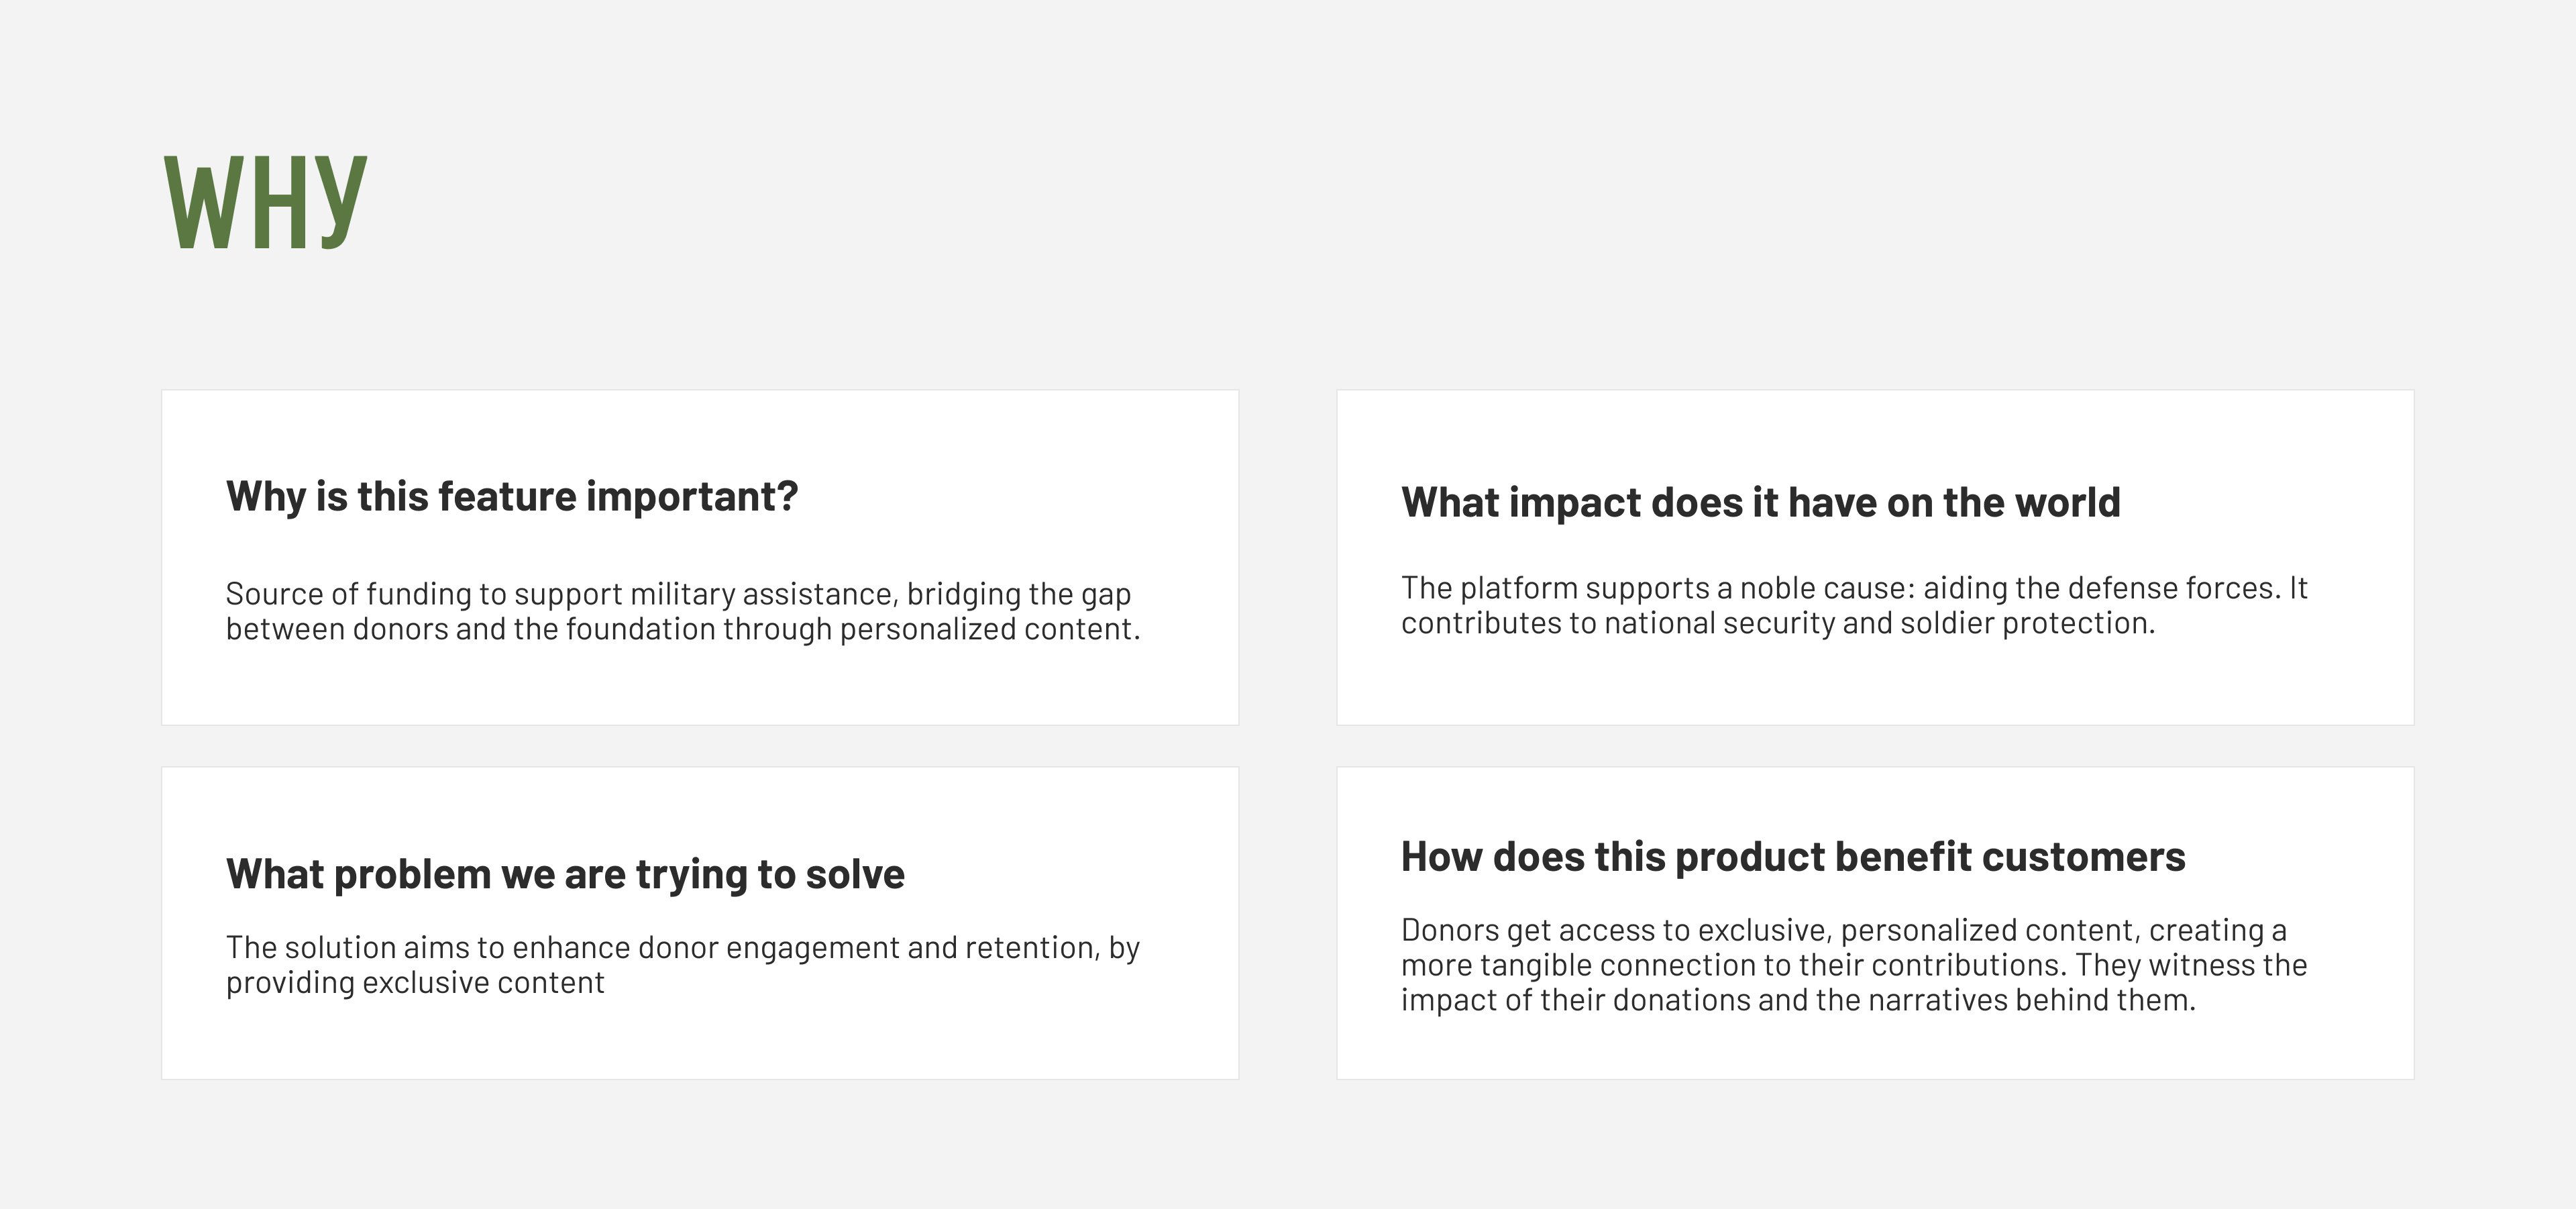Click the 'How does this product benefit customers' heading

1793,857
